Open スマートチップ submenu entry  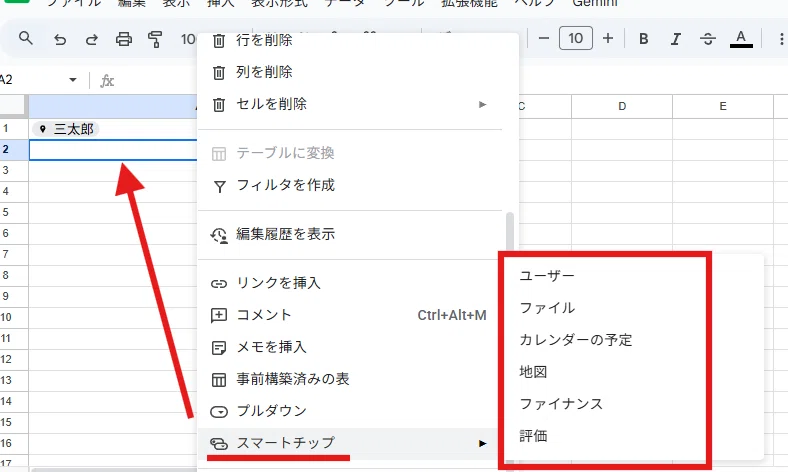pos(350,443)
